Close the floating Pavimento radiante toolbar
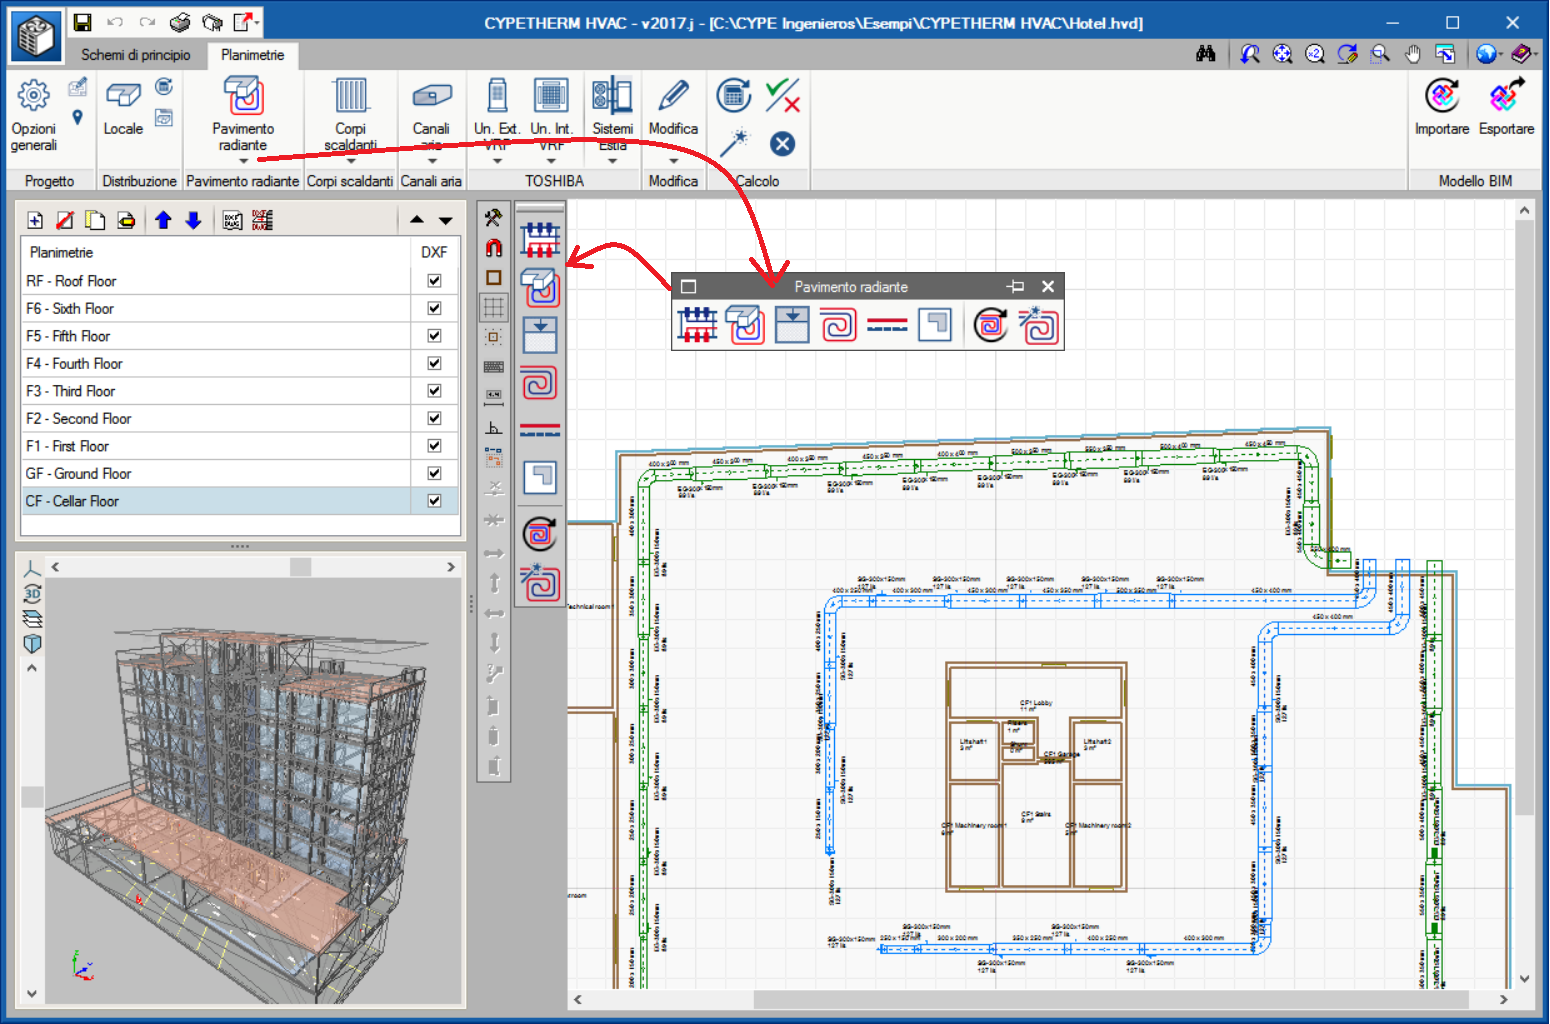Viewport: 1550px width, 1024px height. point(1048,286)
